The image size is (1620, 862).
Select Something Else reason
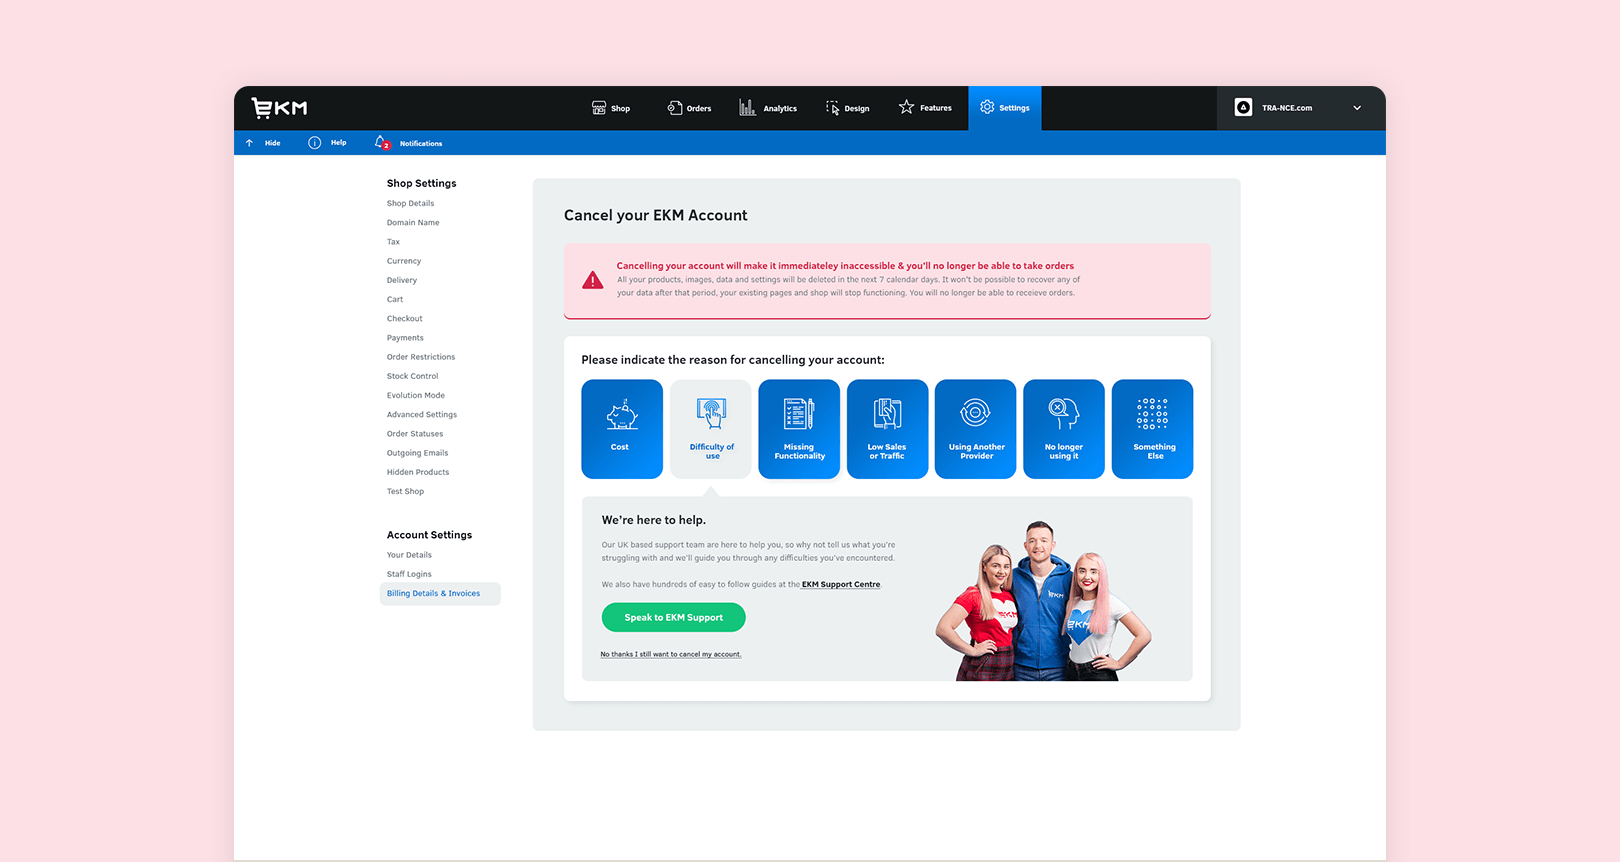point(1153,429)
